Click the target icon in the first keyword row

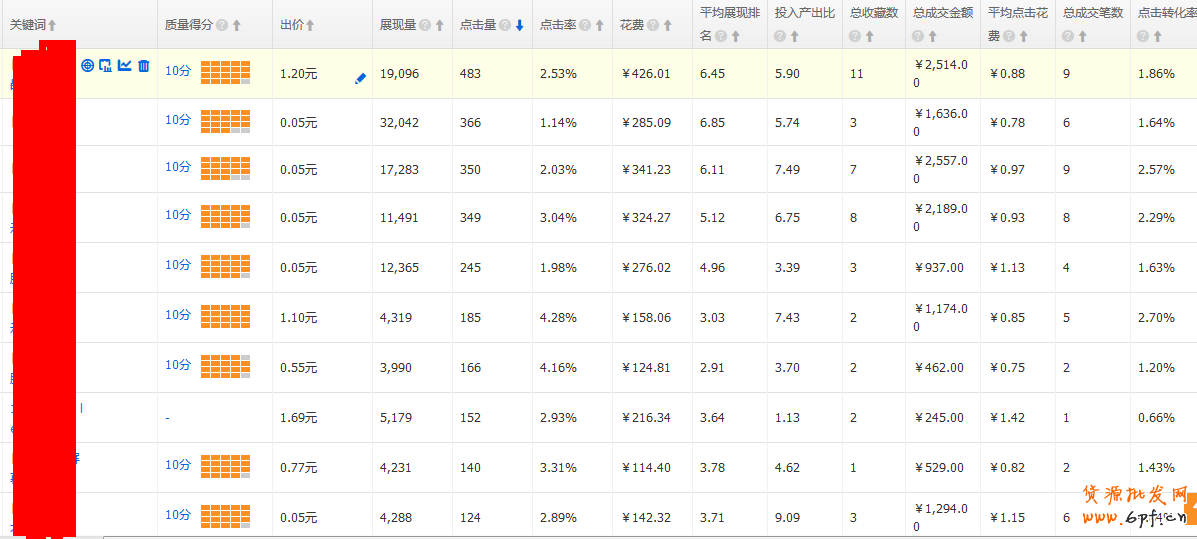point(88,66)
